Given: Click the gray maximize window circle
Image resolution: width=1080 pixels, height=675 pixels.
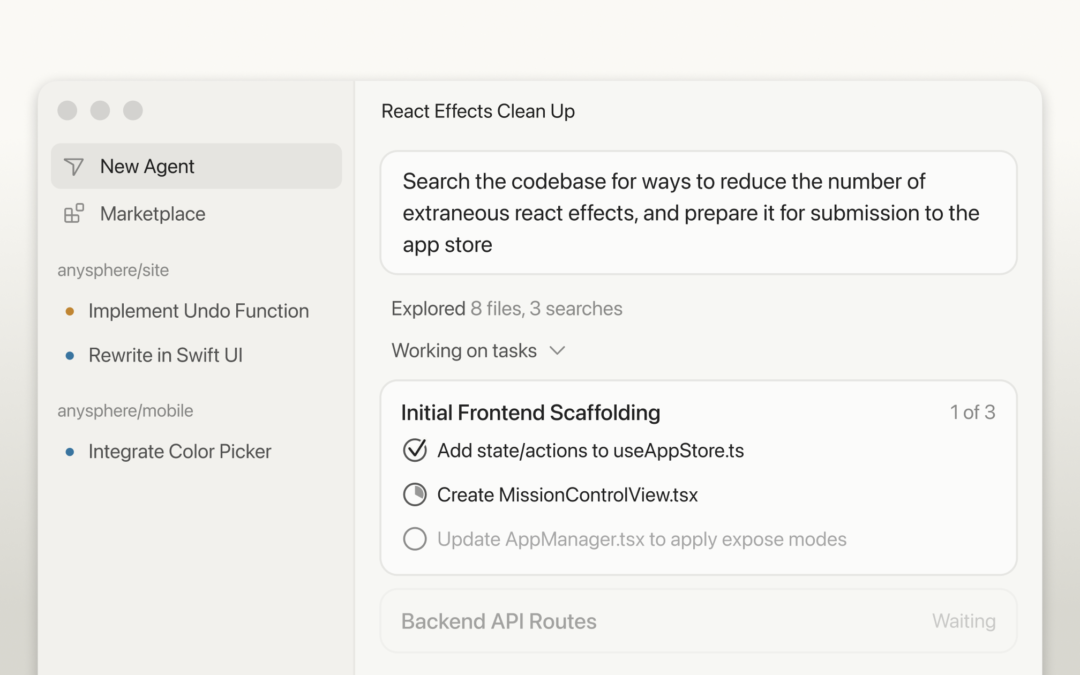Looking at the screenshot, I should [x=133, y=110].
